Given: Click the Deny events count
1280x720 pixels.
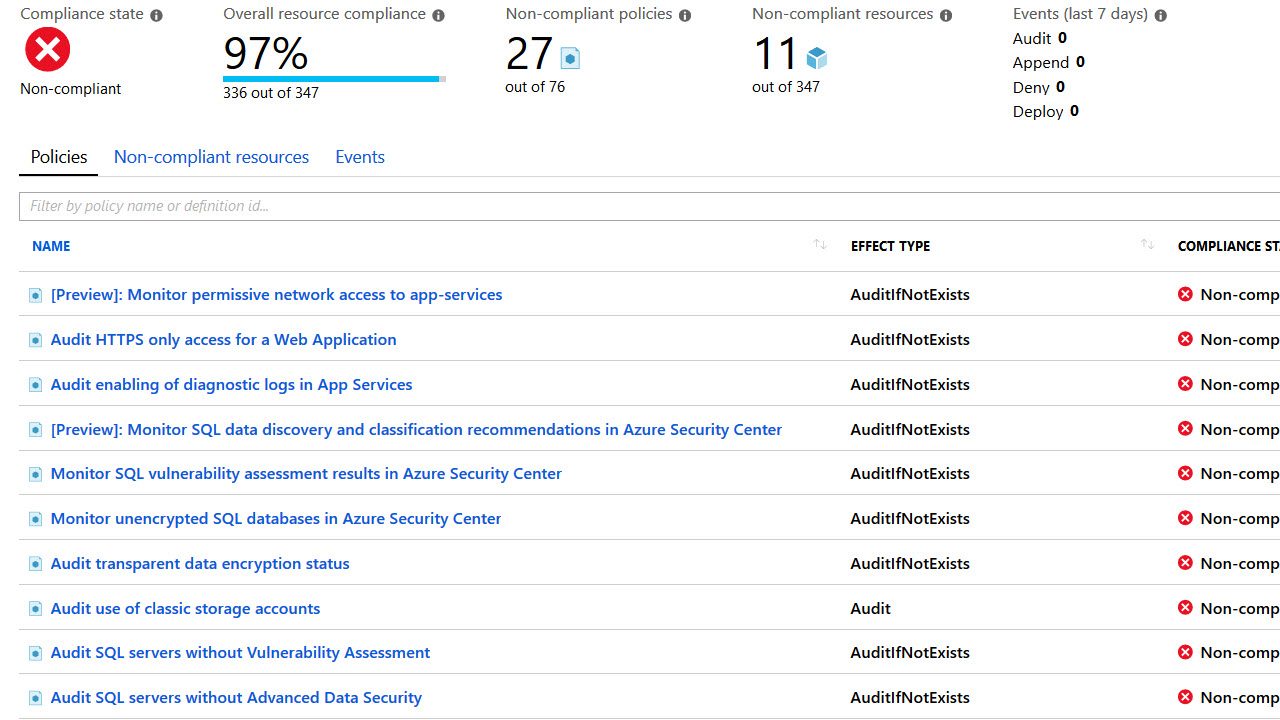Looking at the screenshot, I should point(1060,87).
